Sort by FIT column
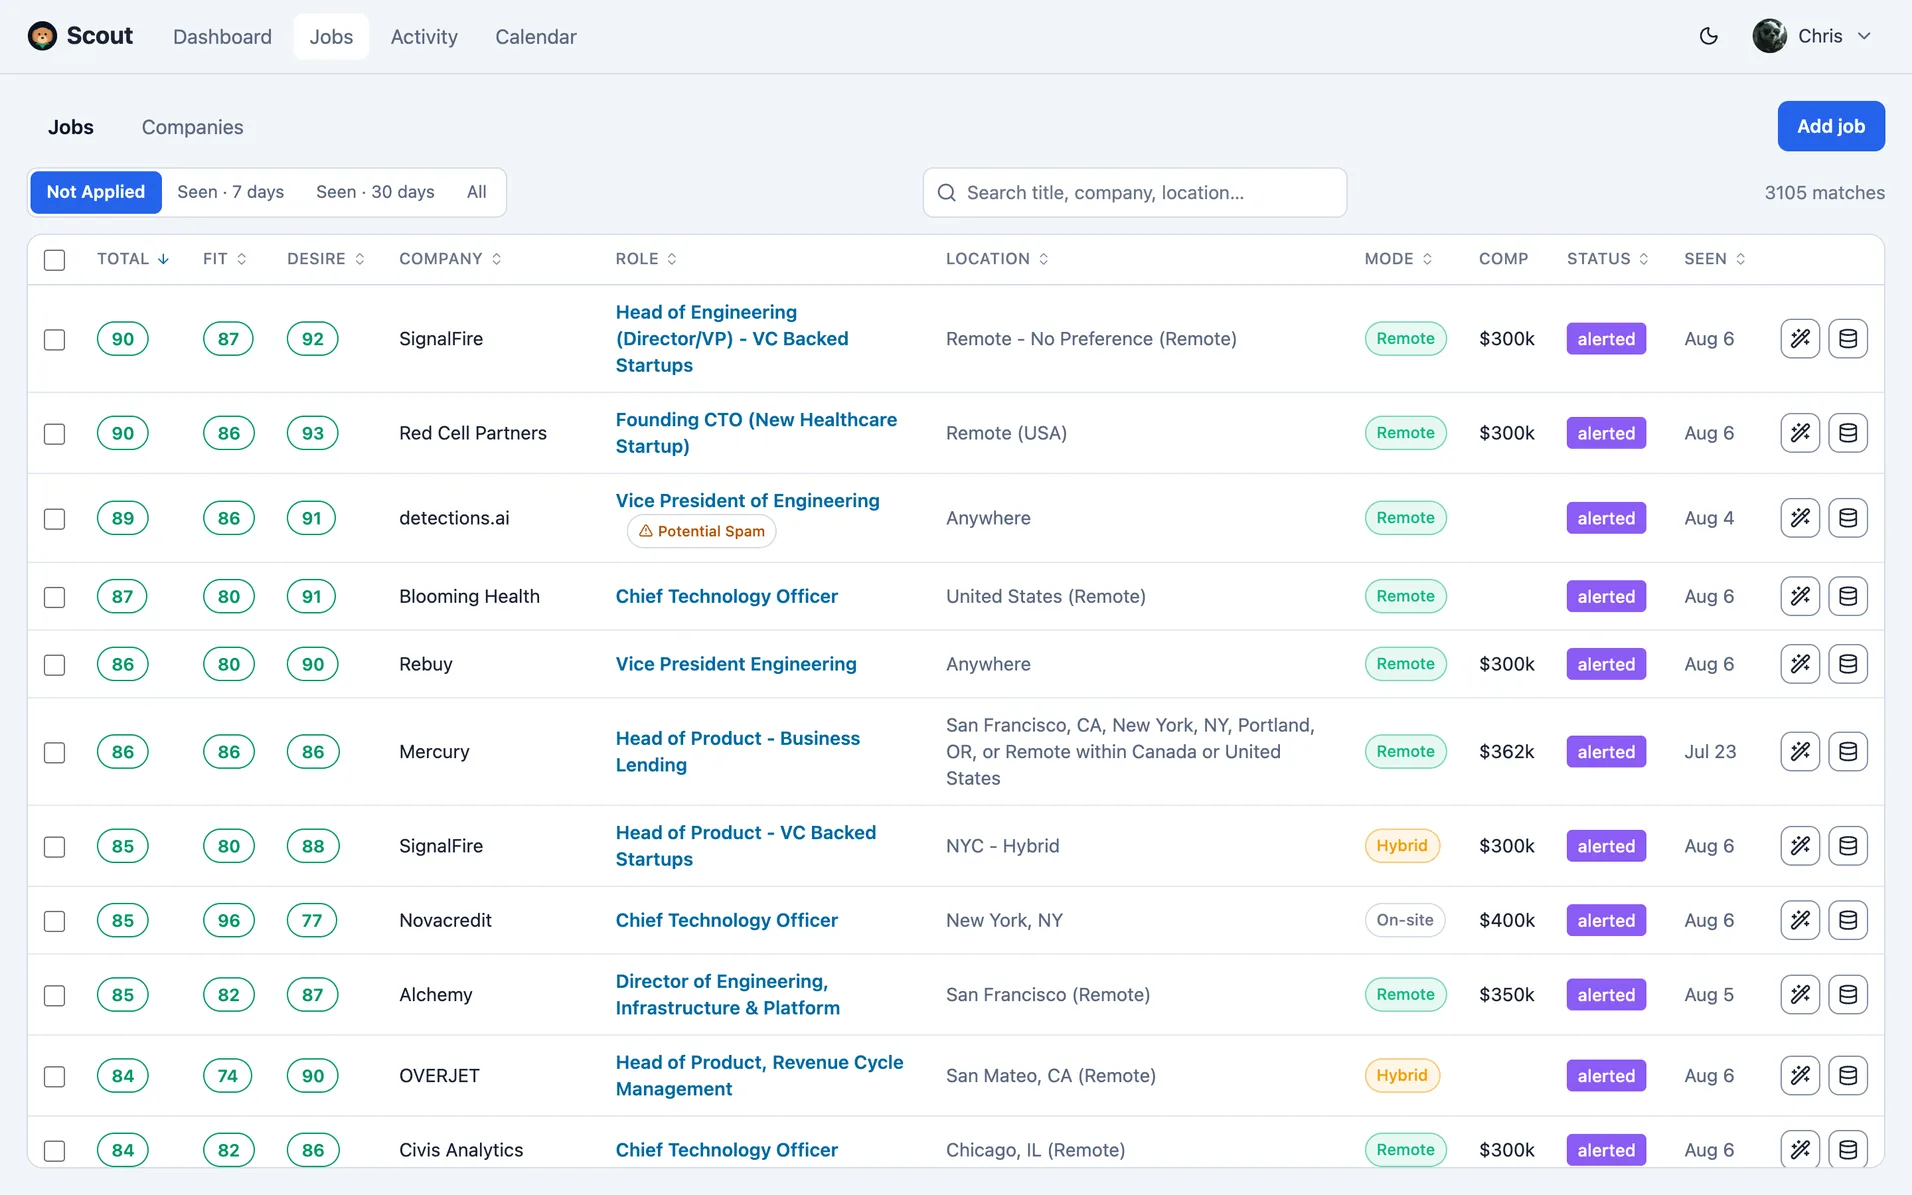The height and width of the screenshot is (1195, 1912). 225,259
